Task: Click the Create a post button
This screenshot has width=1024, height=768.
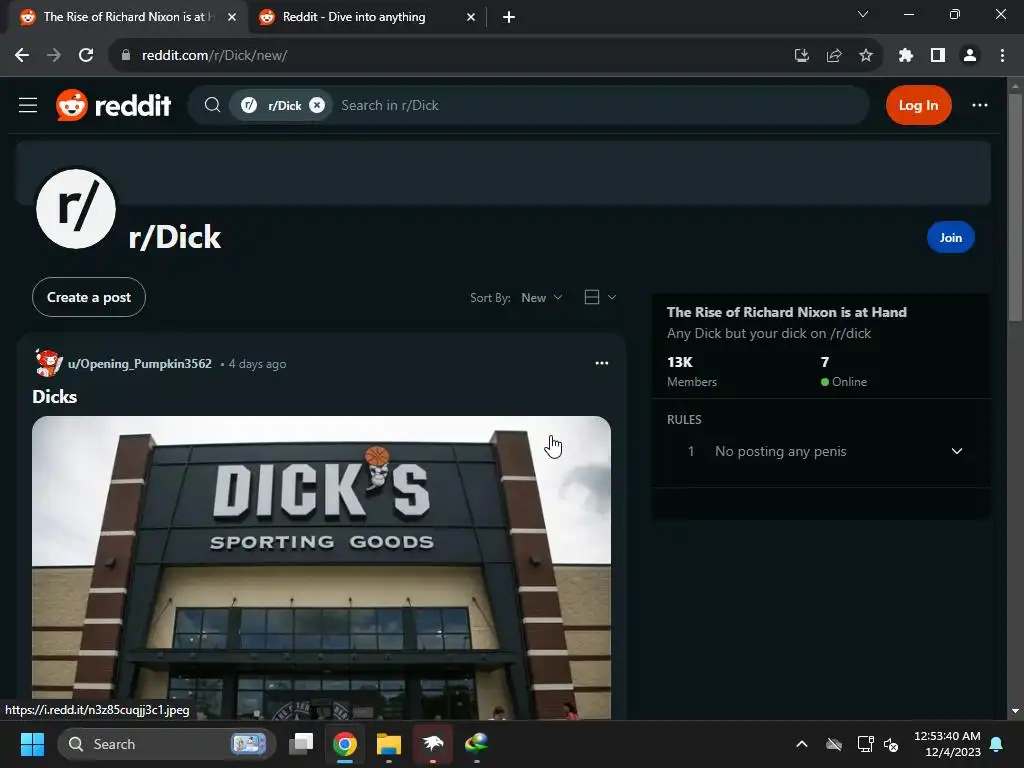Action: (89, 297)
